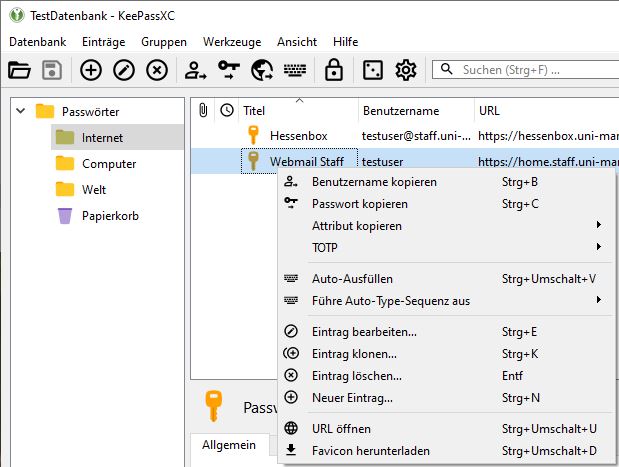
Task: Expand the TOTP submenu arrow
Action: tap(599, 247)
